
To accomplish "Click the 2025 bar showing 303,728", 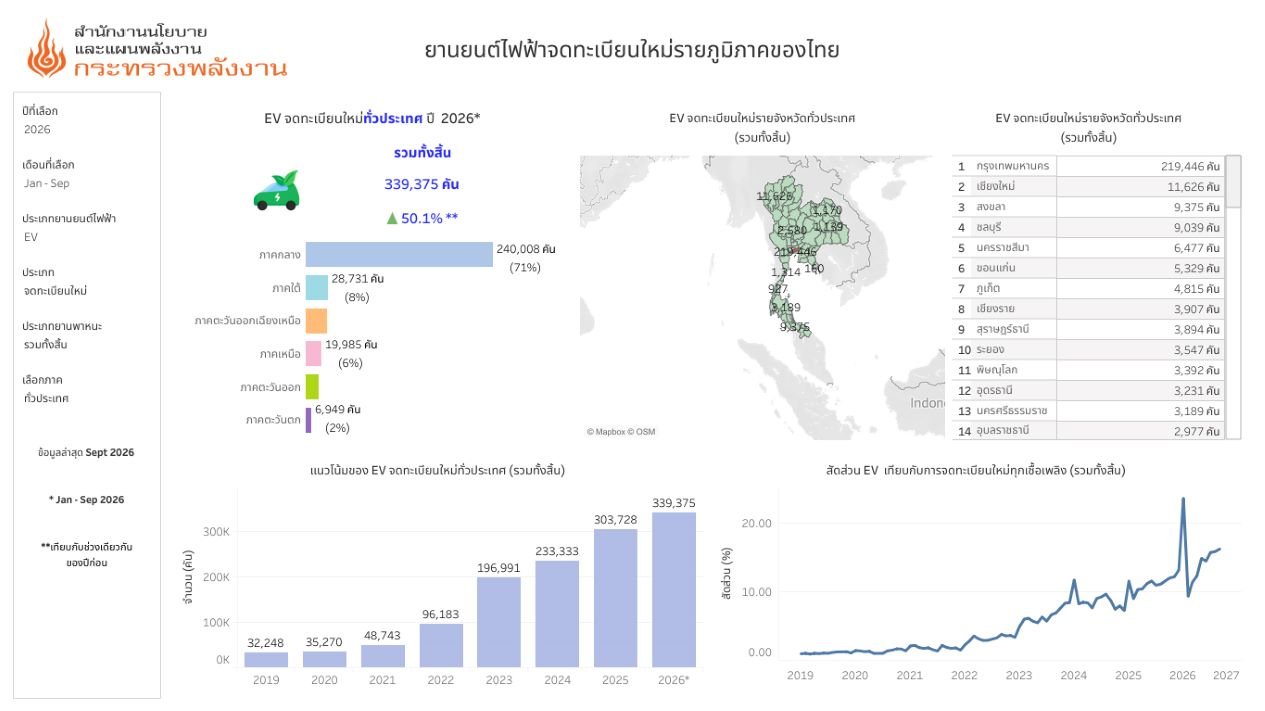I will pos(616,598).
